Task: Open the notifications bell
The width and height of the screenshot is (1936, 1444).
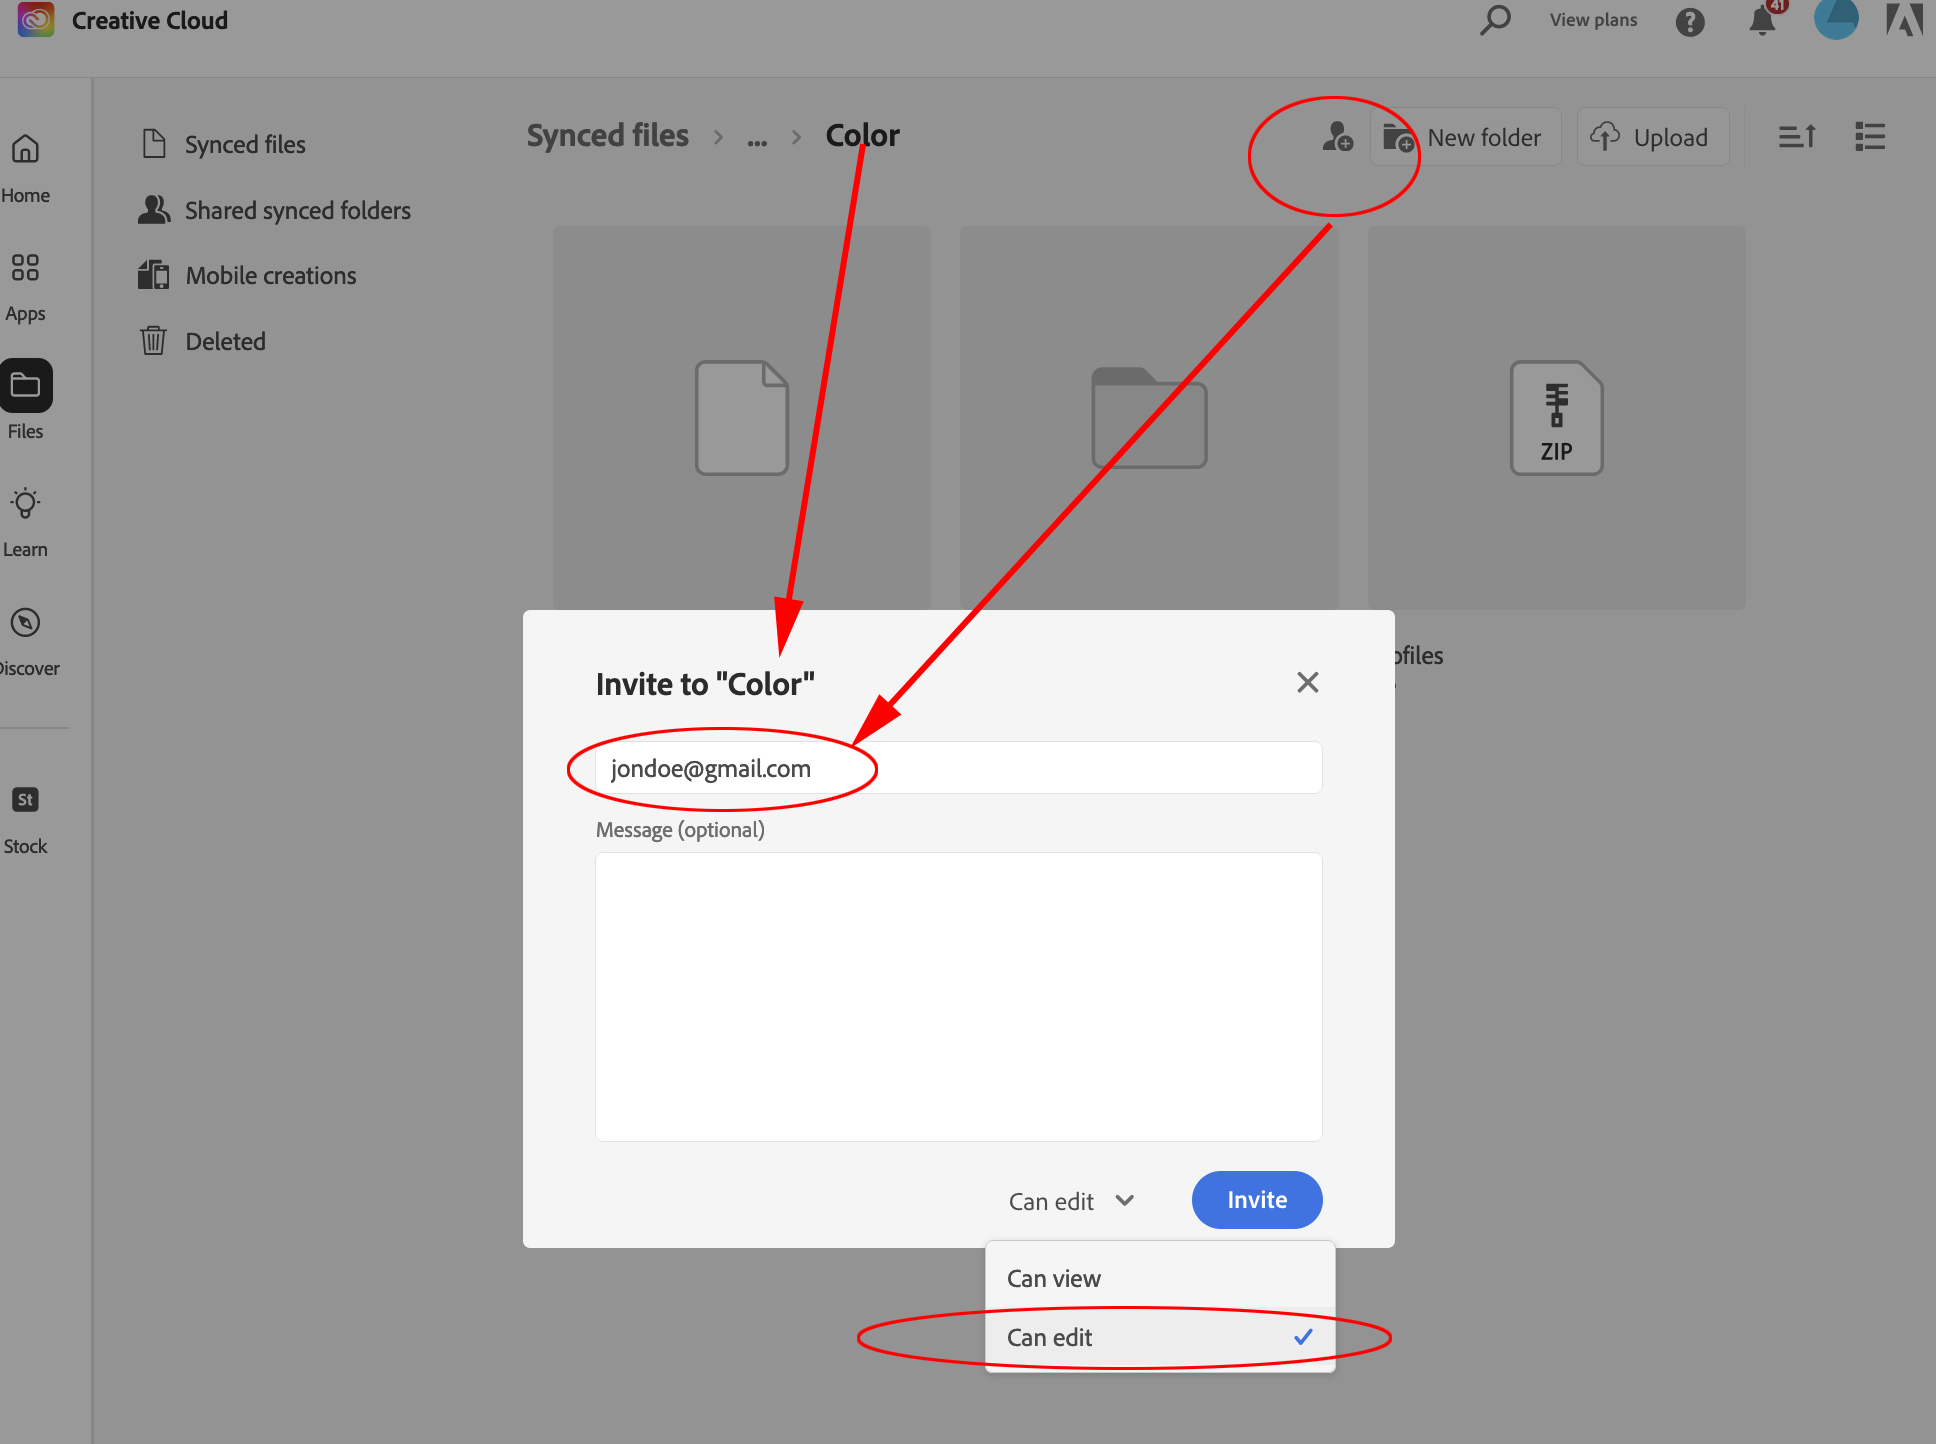Action: [1761, 20]
